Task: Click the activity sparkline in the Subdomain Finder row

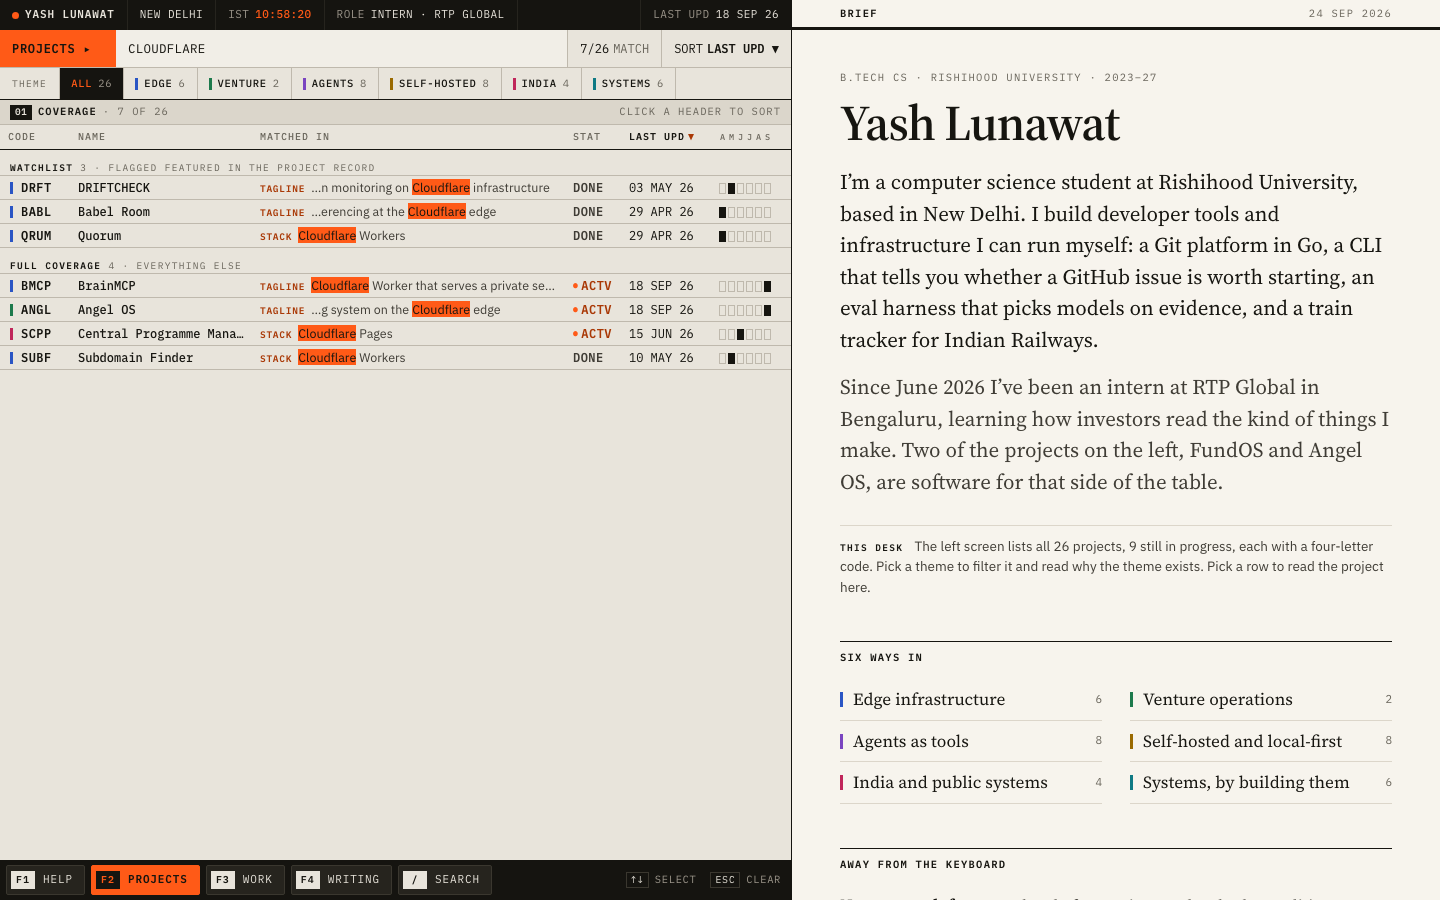Action: [745, 358]
